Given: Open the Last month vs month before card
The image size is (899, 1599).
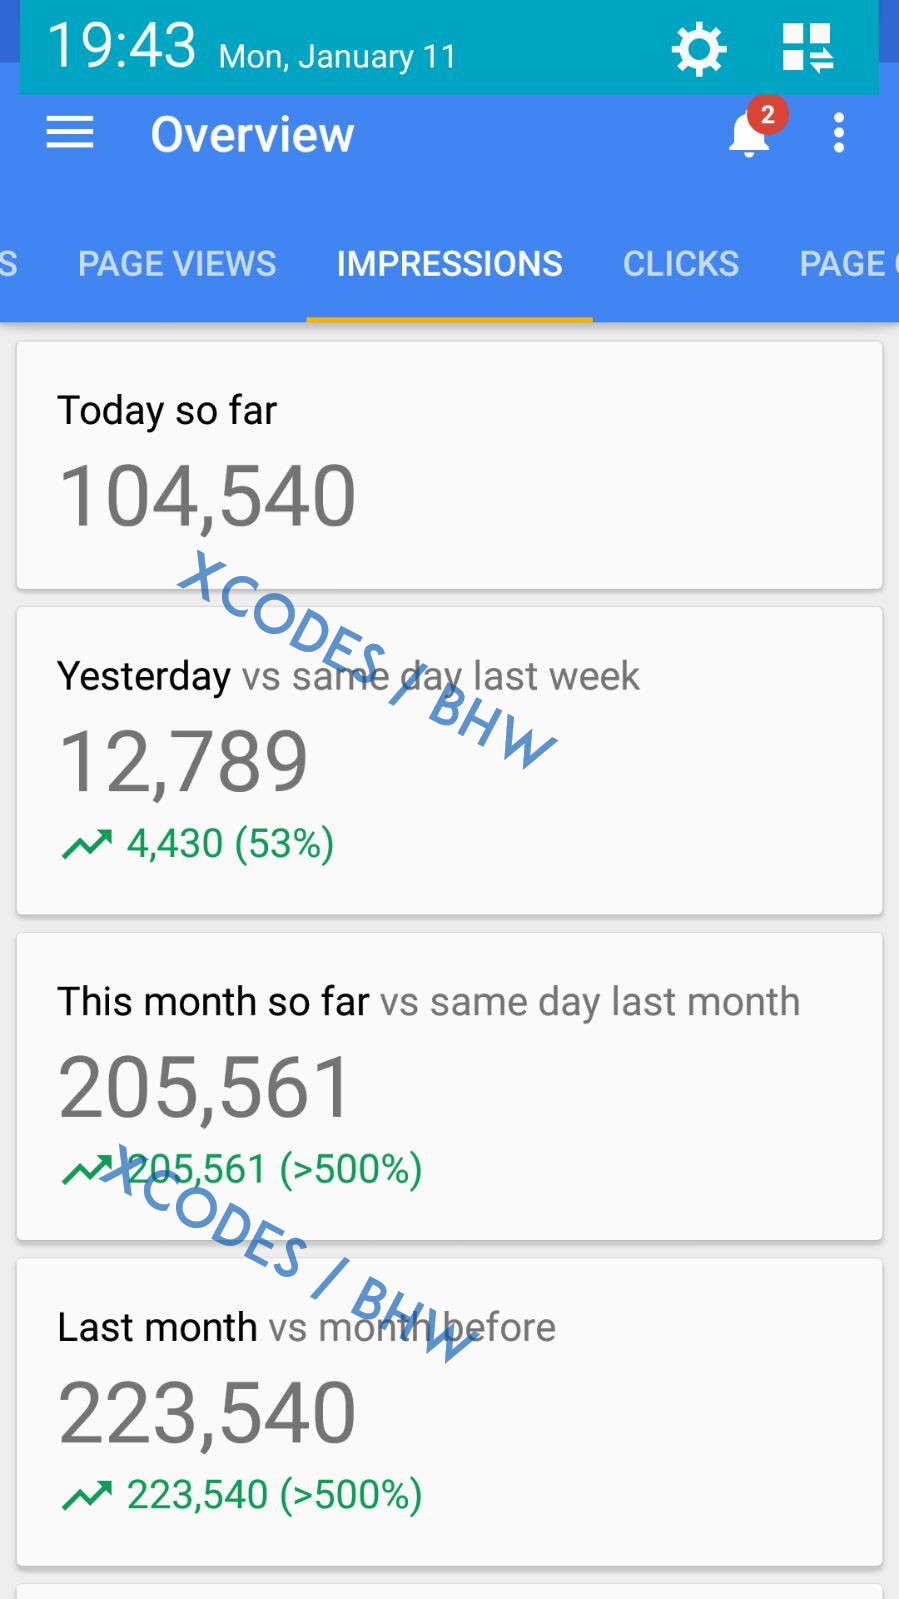Looking at the screenshot, I should (x=449, y=1412).
